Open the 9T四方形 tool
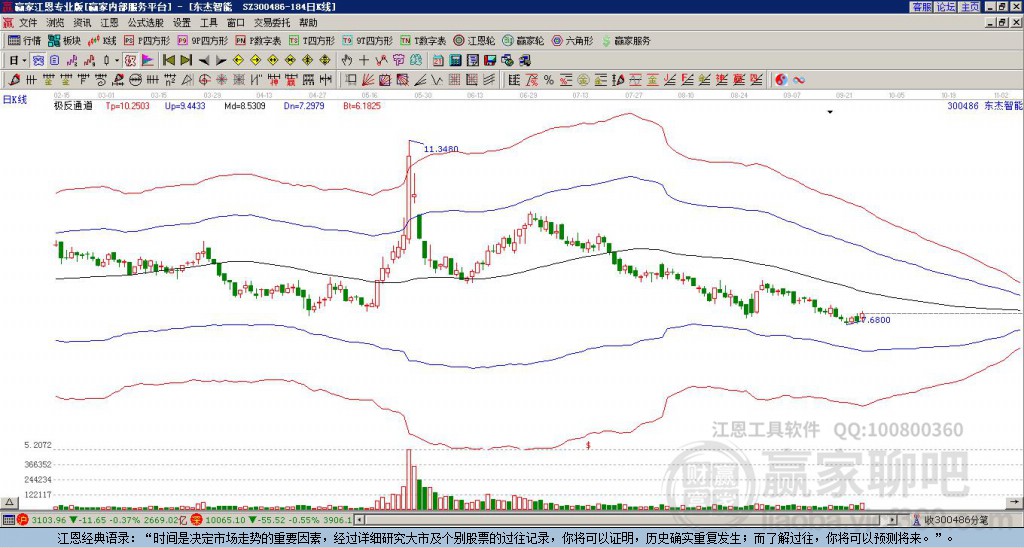 [367, 40]
